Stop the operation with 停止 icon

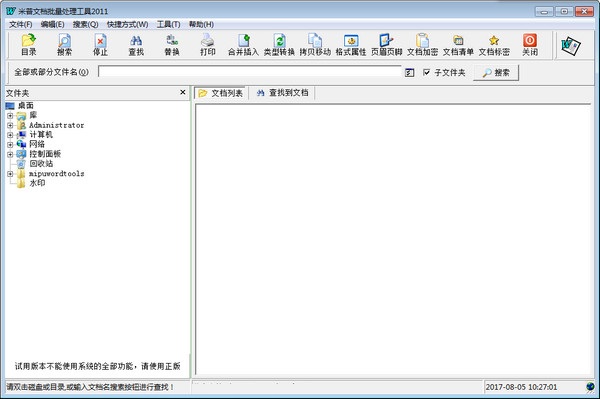click(x=100, y=45)
